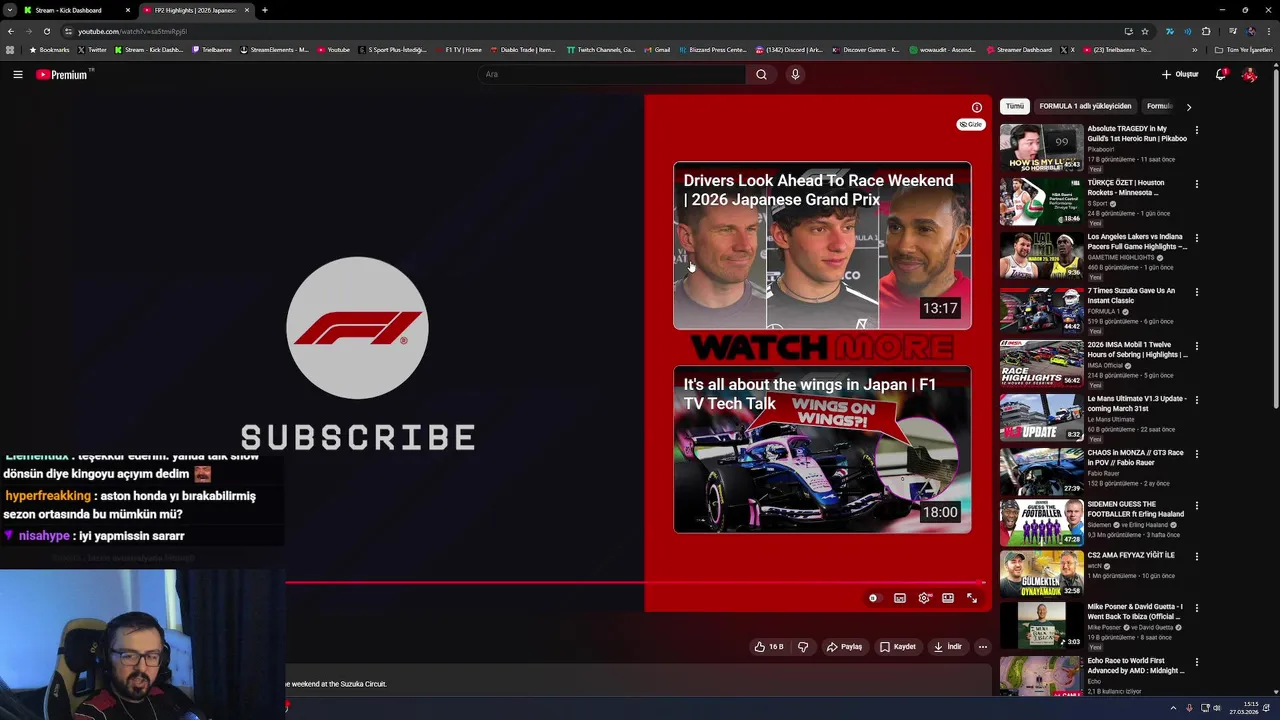Open the bookmarks apps grid icon
Image resolution: width=1280 pixels, height=720 pixels.
(x=10, y=50)
